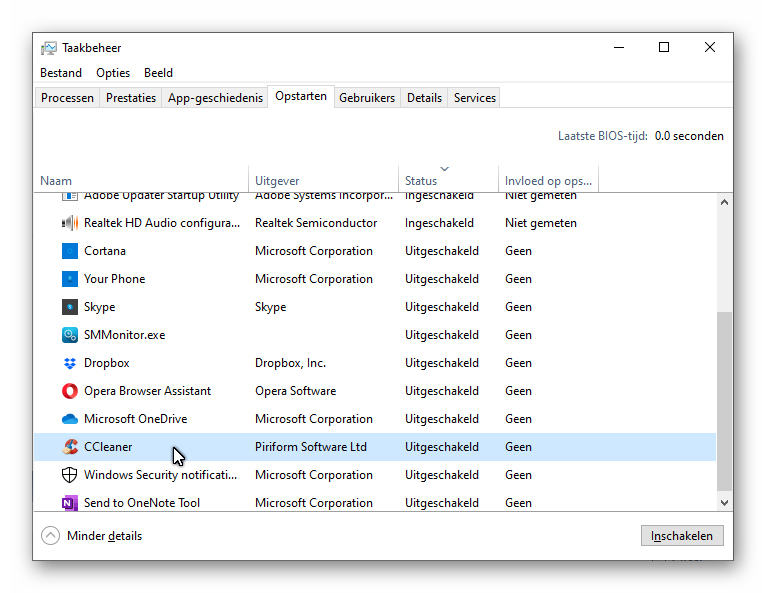Click the CCleaner icon
This screenshot has height=593, width=766.
coord(69,447)
